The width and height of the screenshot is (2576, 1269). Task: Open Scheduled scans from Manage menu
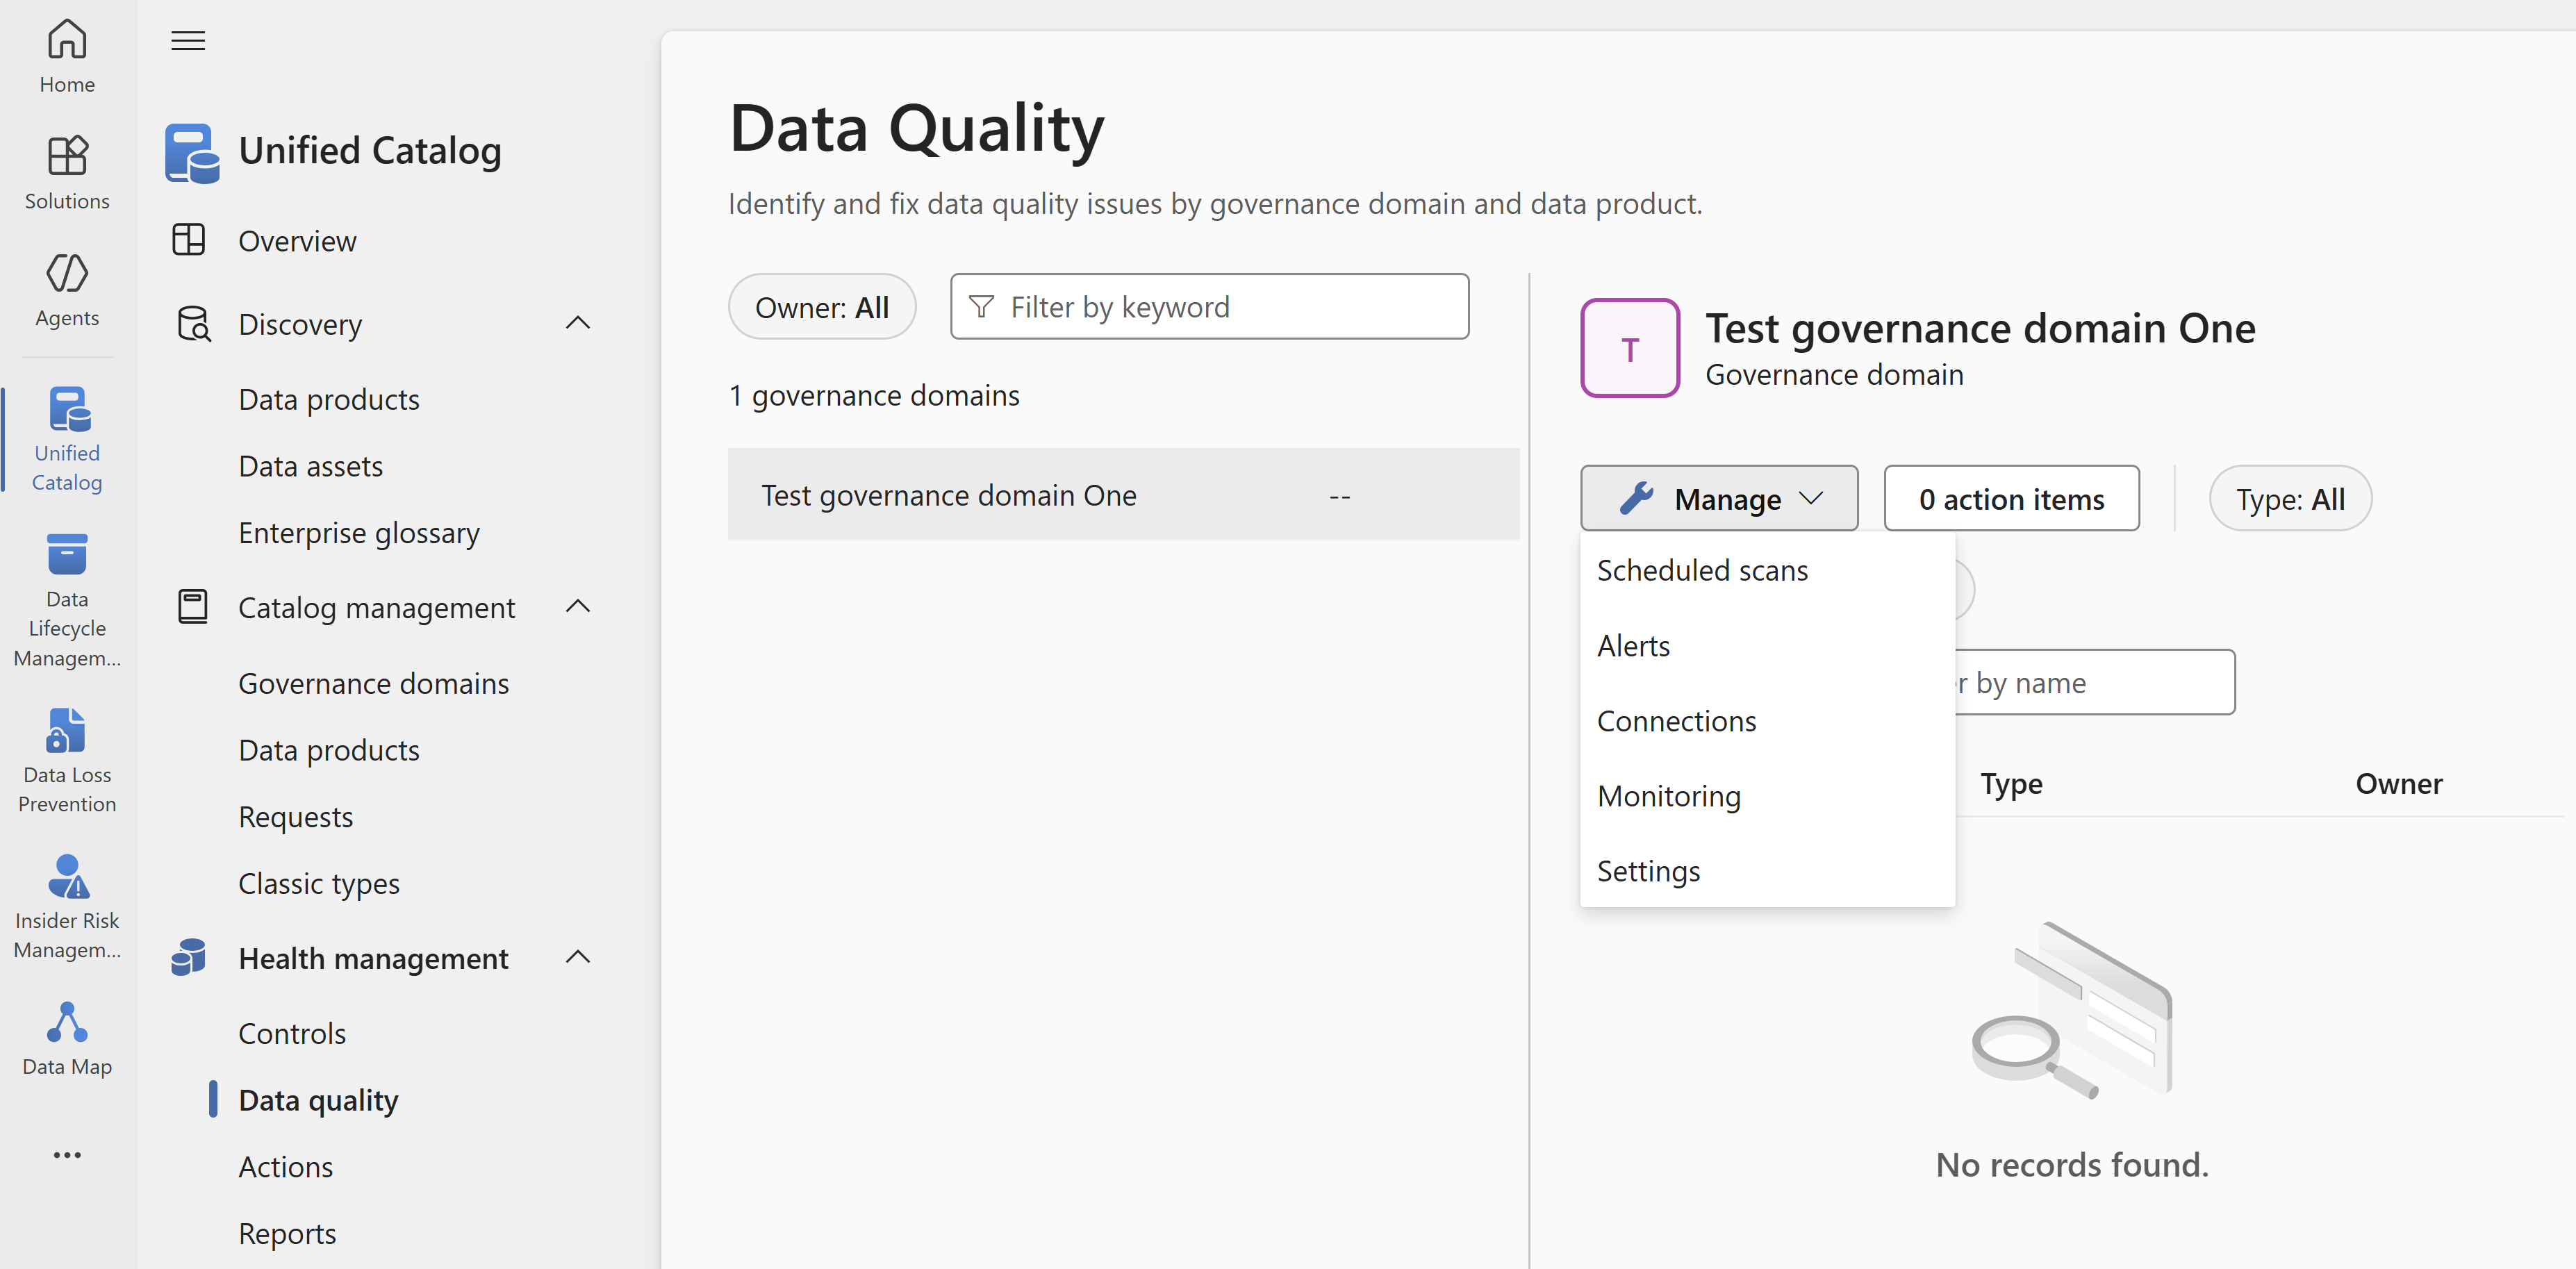1702,569
